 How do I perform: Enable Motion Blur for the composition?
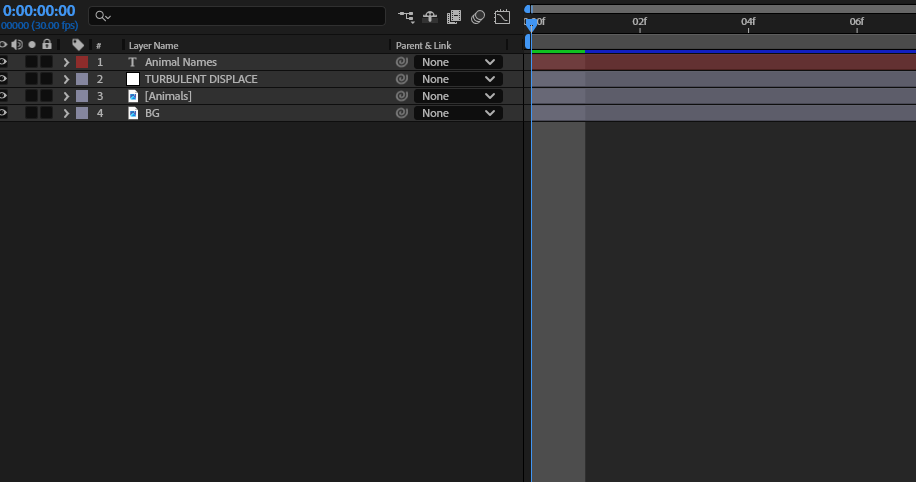coord(478,17)
